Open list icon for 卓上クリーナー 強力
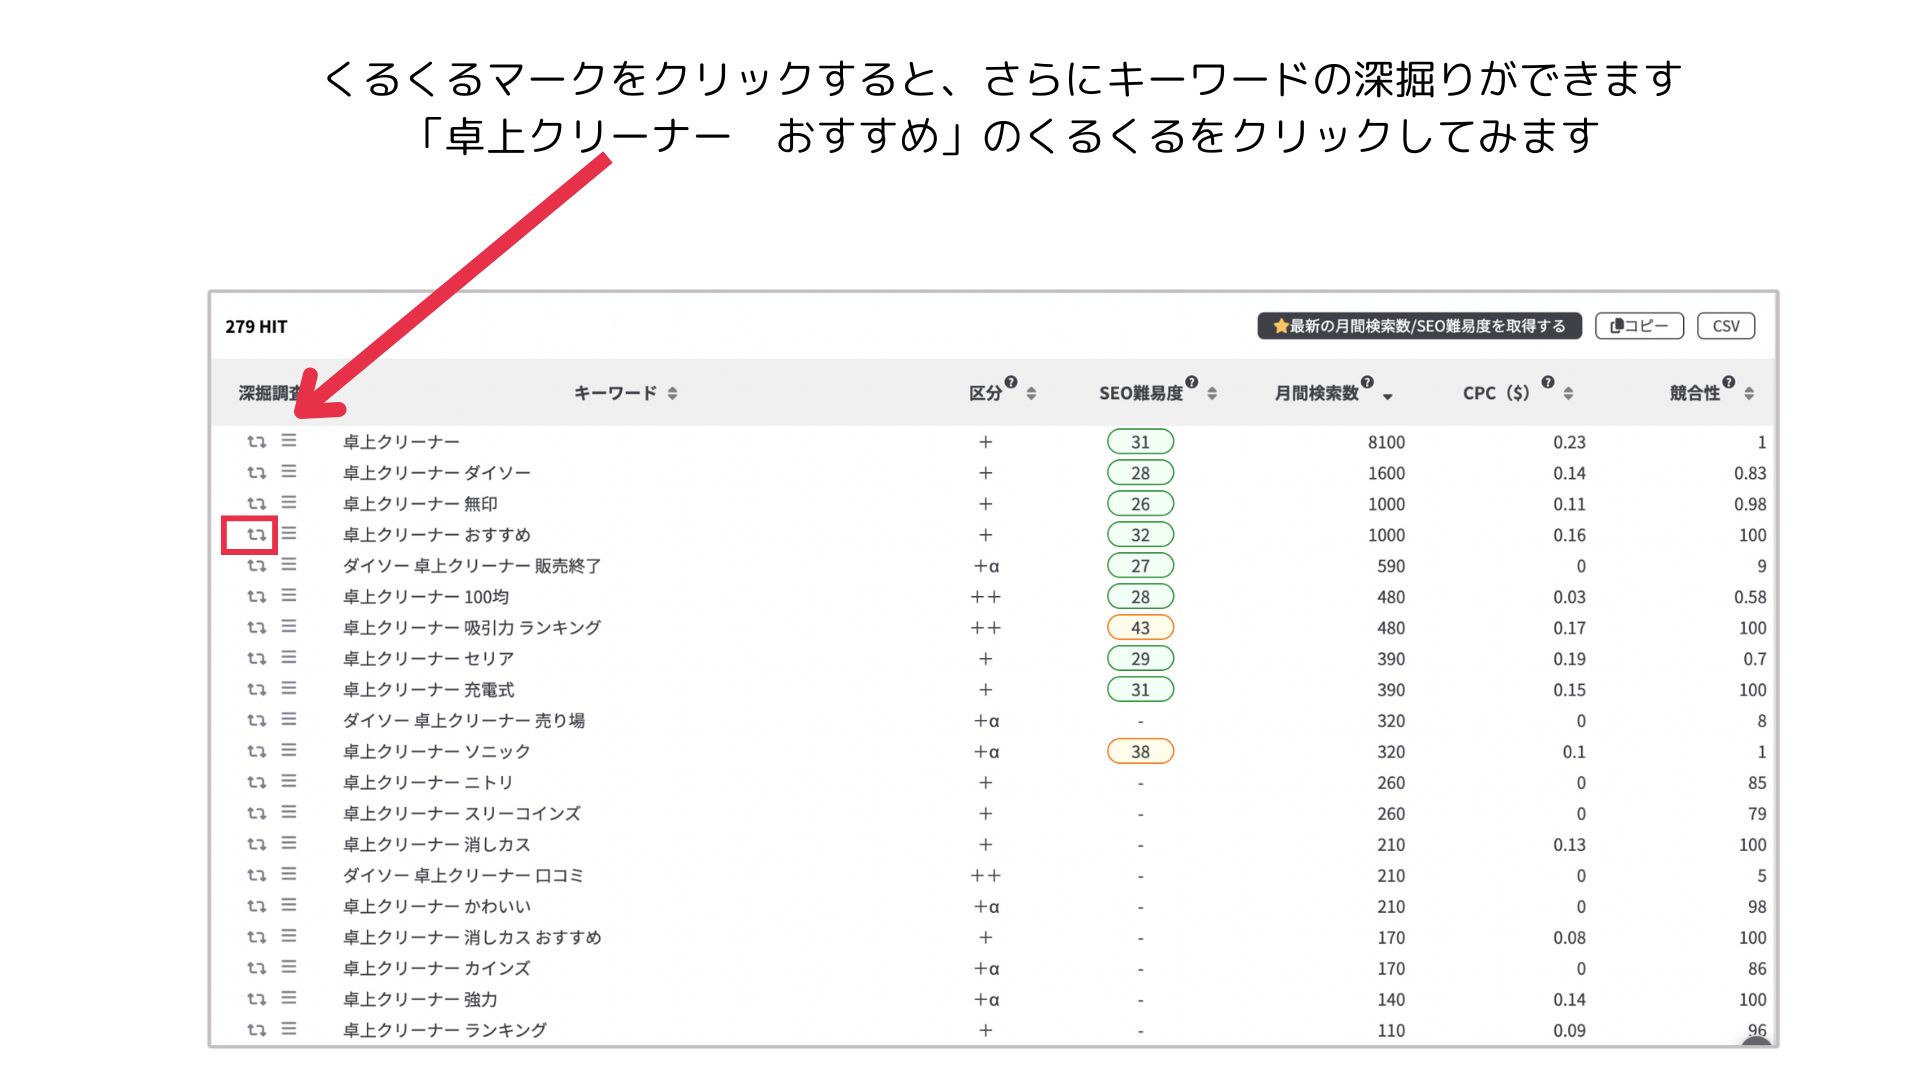The image size is (1920, 1080). click(289, 999)
